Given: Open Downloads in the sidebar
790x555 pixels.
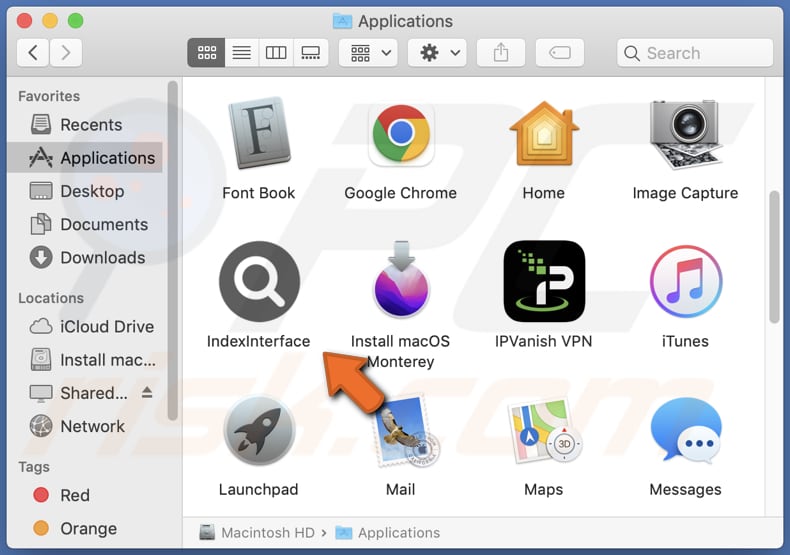Looking at the screenshot, I should click(85, 257).
